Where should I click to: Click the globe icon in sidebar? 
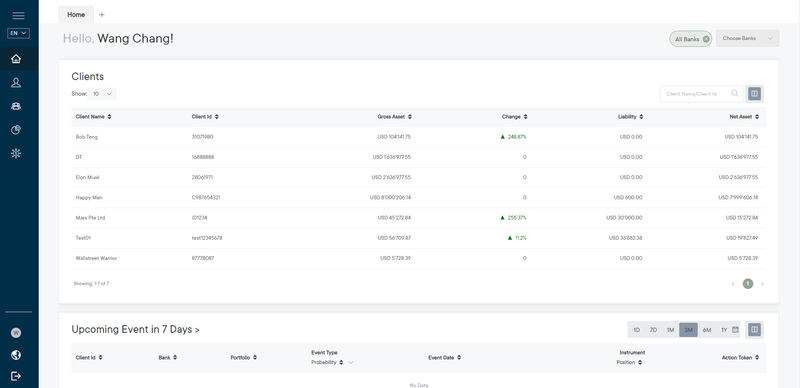16,355
